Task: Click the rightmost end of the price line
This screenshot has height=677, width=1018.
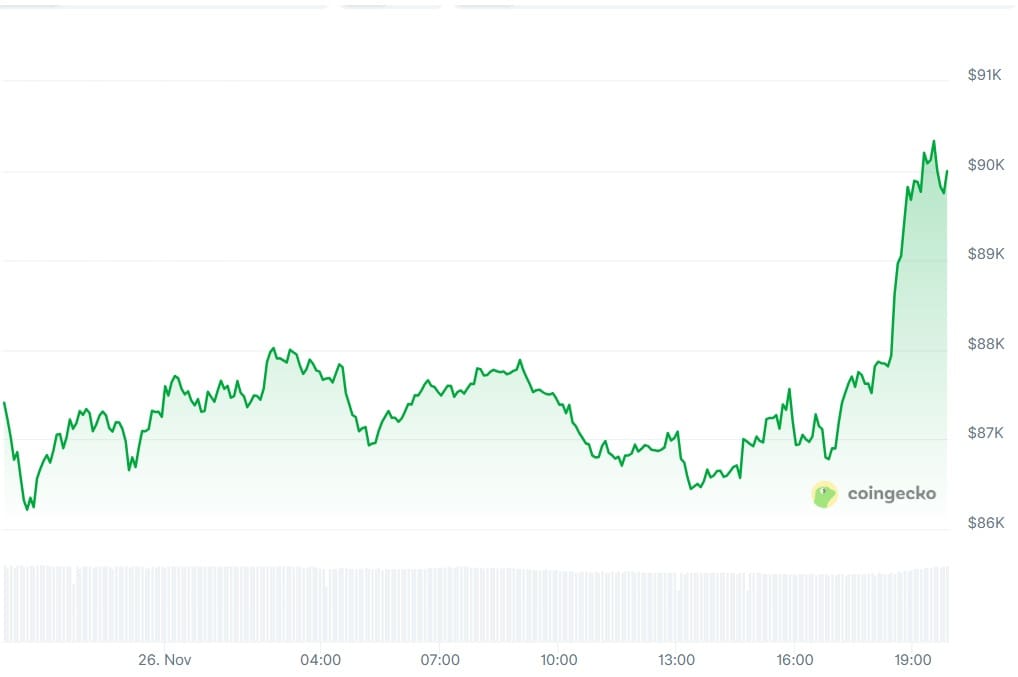Action: coord(946,171)
